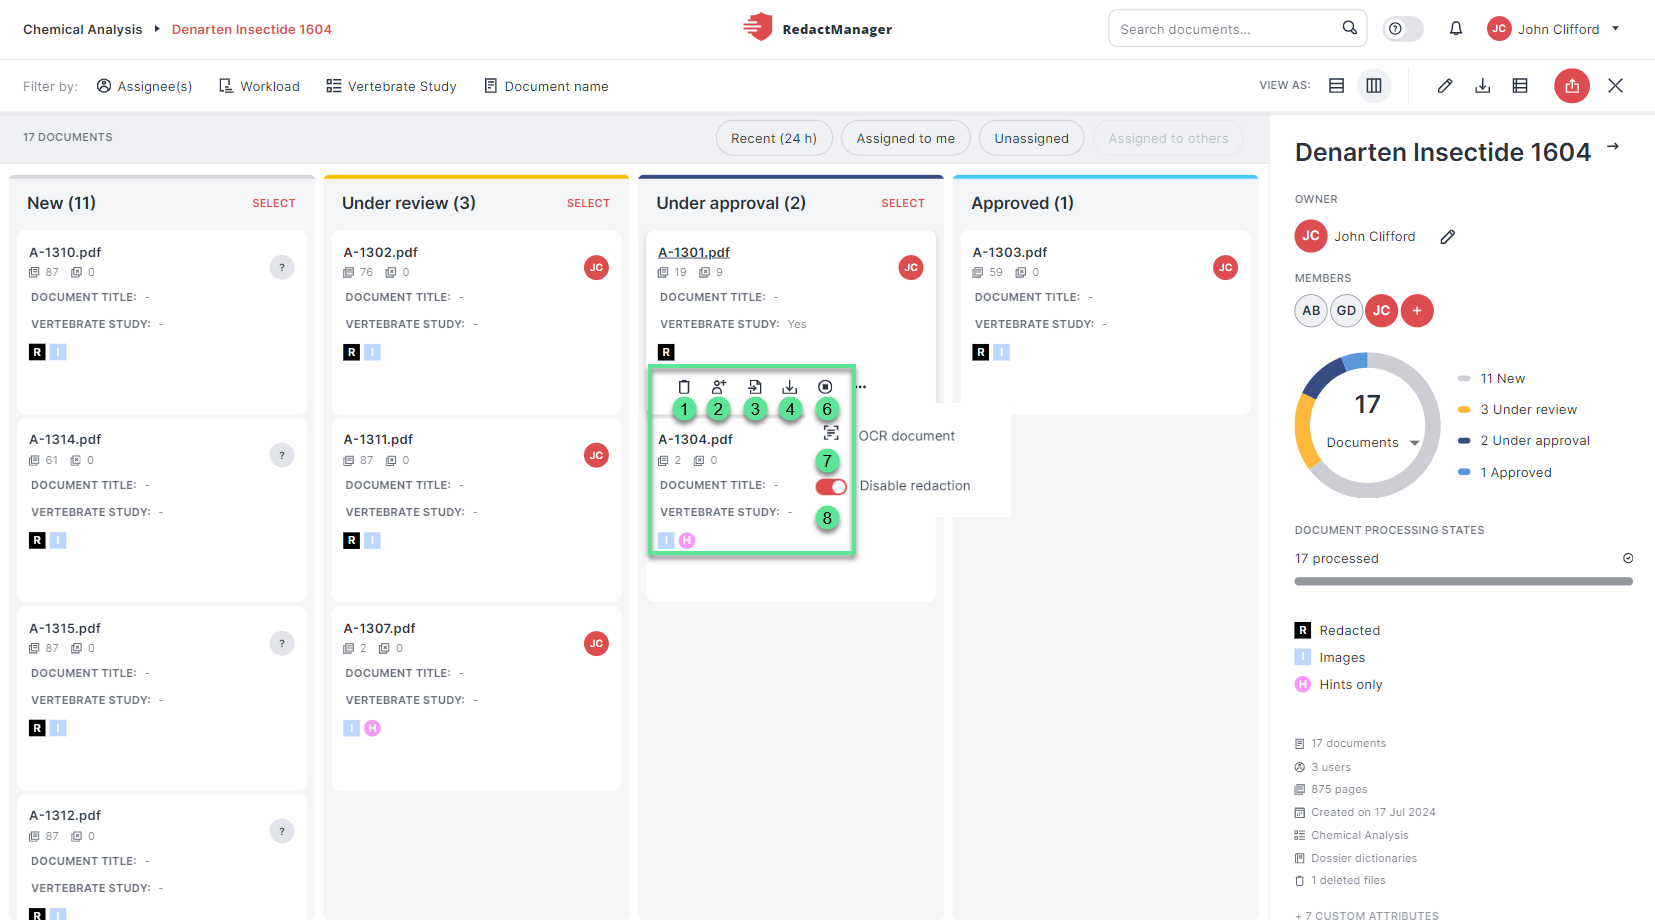
Task: Click the processed check-circle icon
Action: click(x=1628, y=558)
